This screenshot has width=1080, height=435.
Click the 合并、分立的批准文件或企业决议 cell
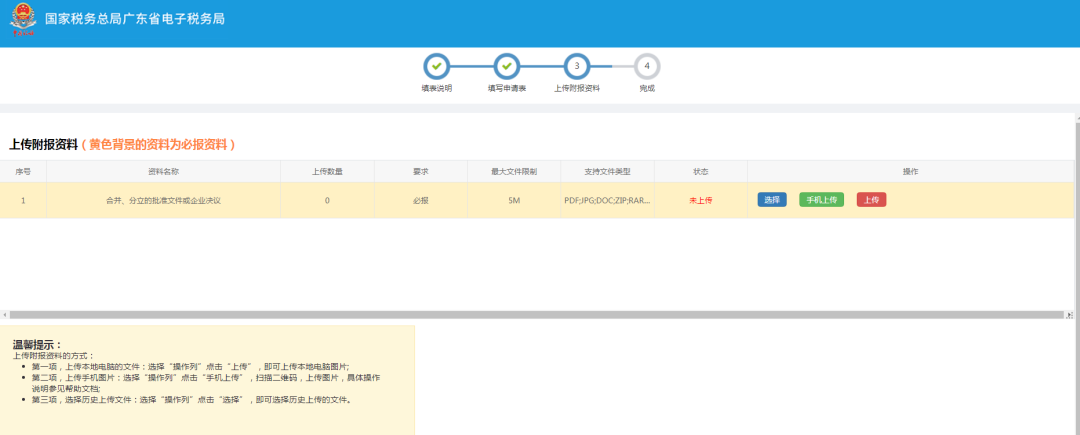pos(163,200)
